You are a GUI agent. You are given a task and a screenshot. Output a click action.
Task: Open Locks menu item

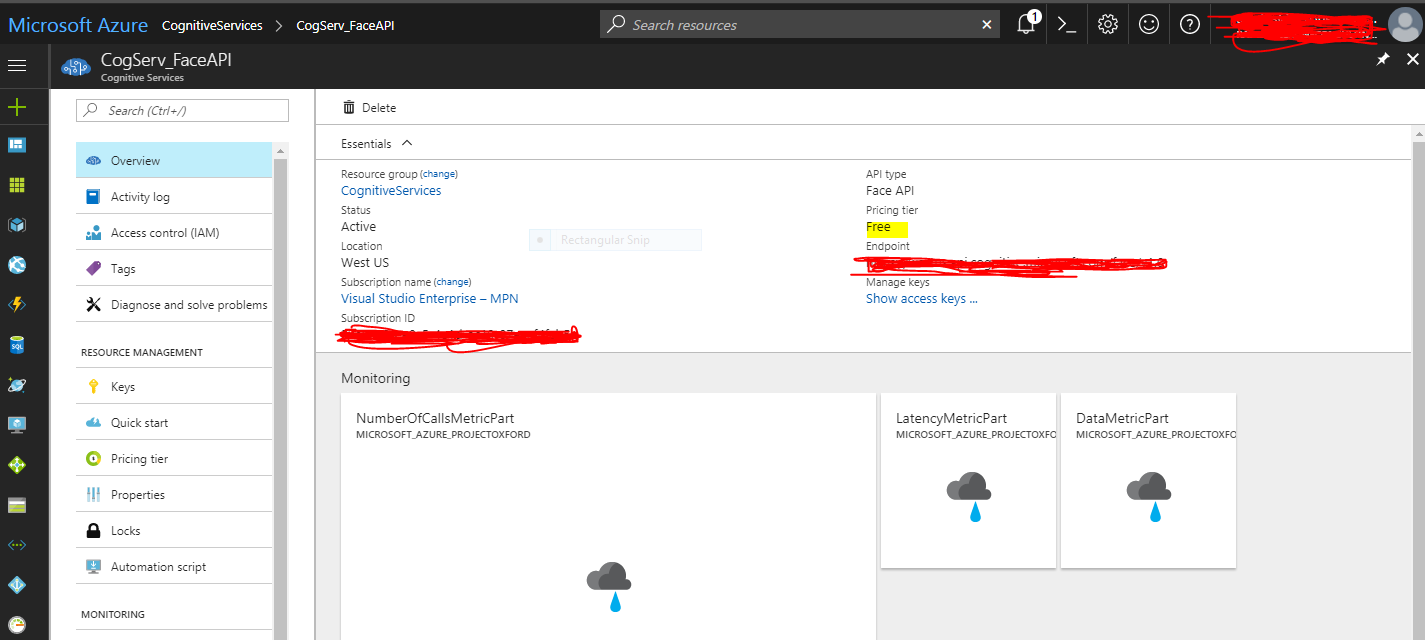point(174,530)
